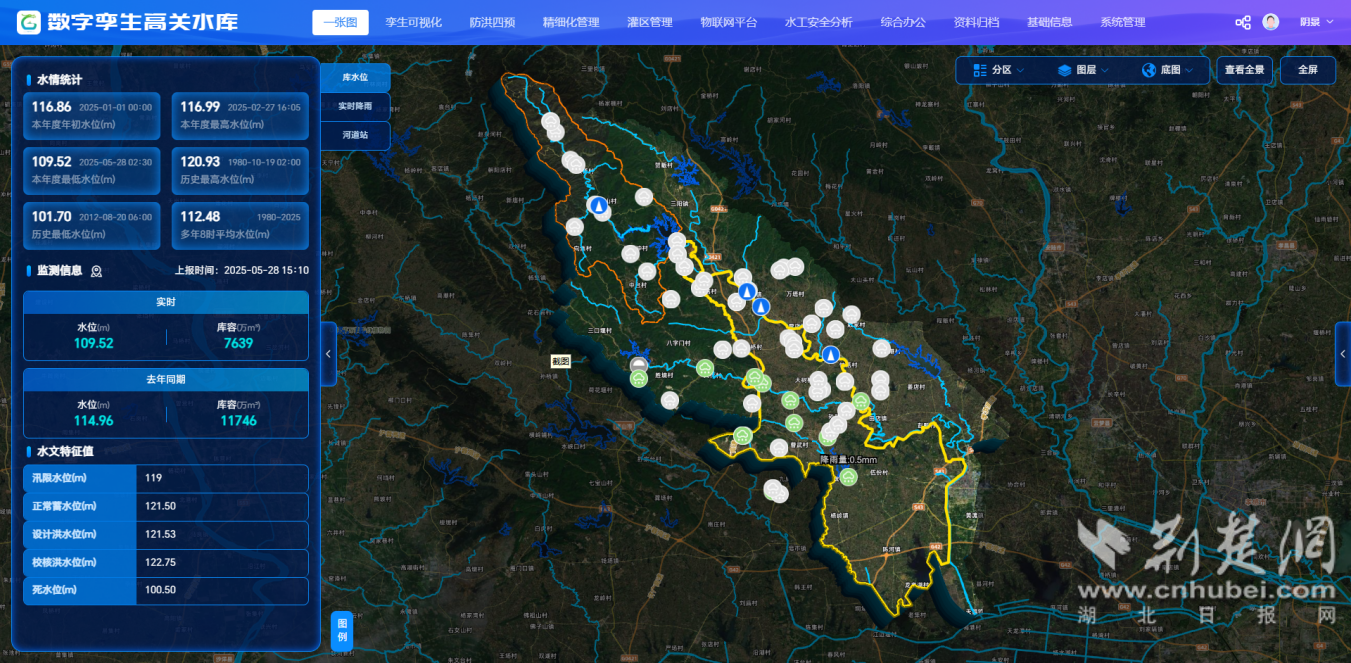Click the 分区 grid icon

coord(977,70)
